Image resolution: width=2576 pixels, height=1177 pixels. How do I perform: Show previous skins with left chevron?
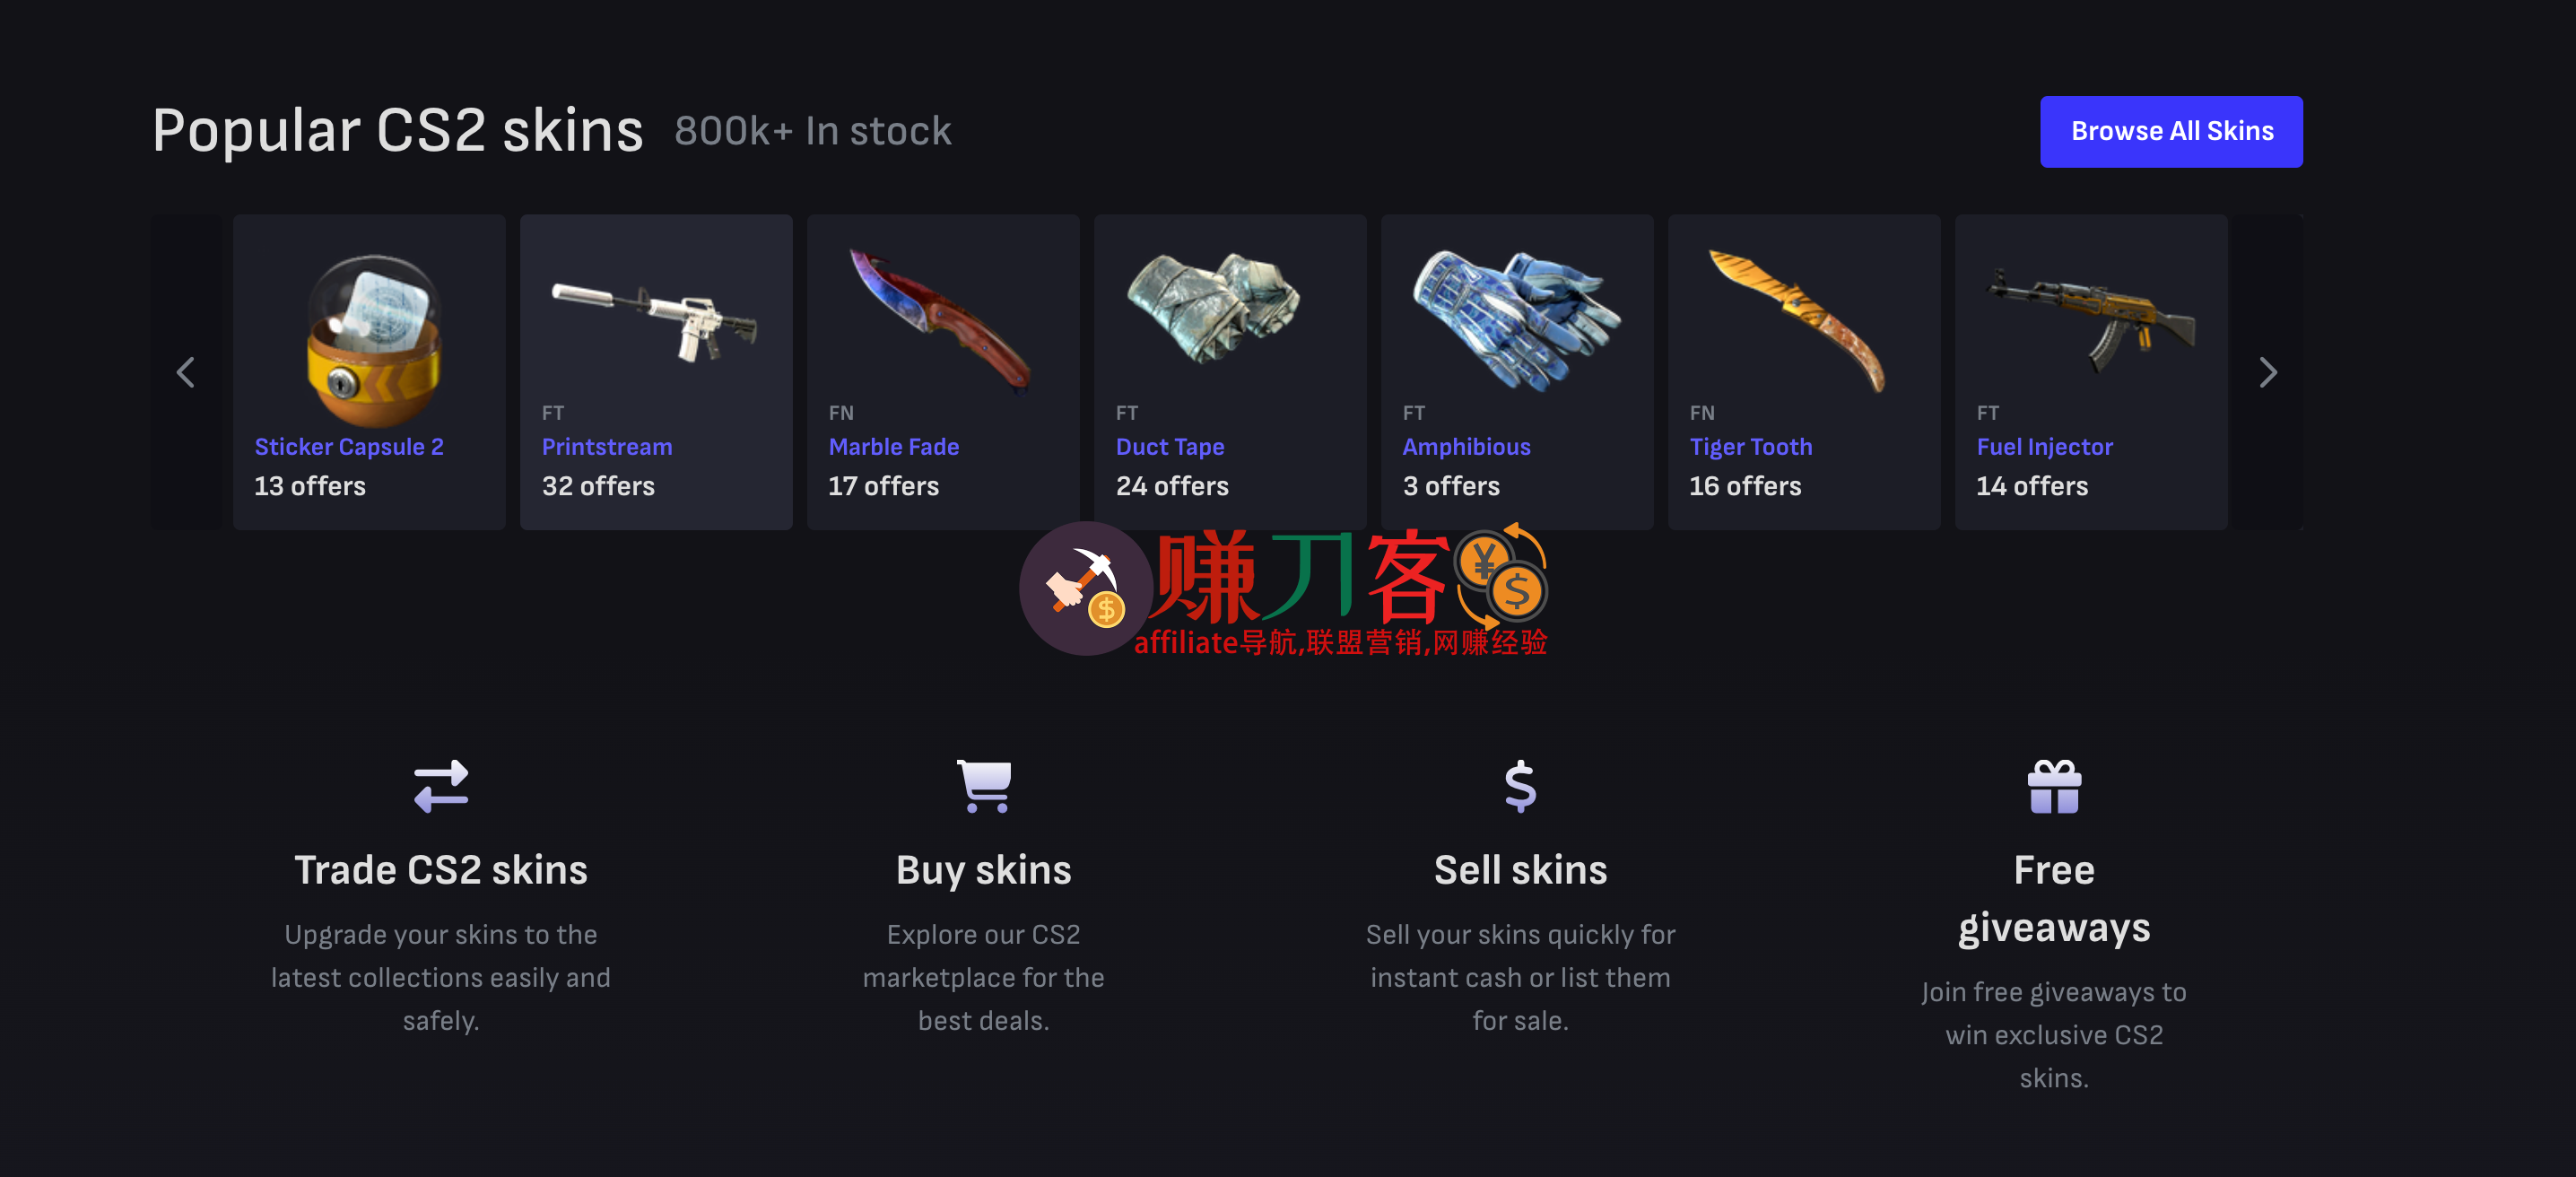point(185,372)
